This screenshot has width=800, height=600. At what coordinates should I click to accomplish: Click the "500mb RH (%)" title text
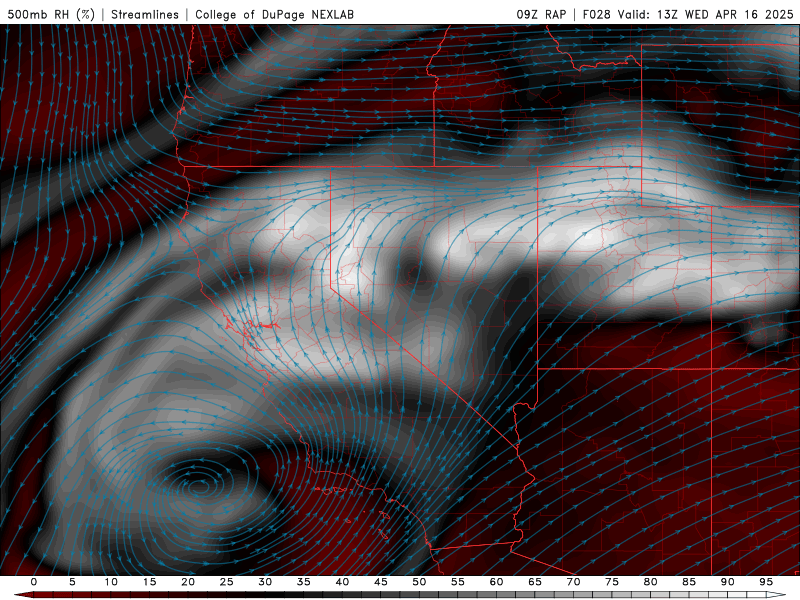[x=51, y=14]
